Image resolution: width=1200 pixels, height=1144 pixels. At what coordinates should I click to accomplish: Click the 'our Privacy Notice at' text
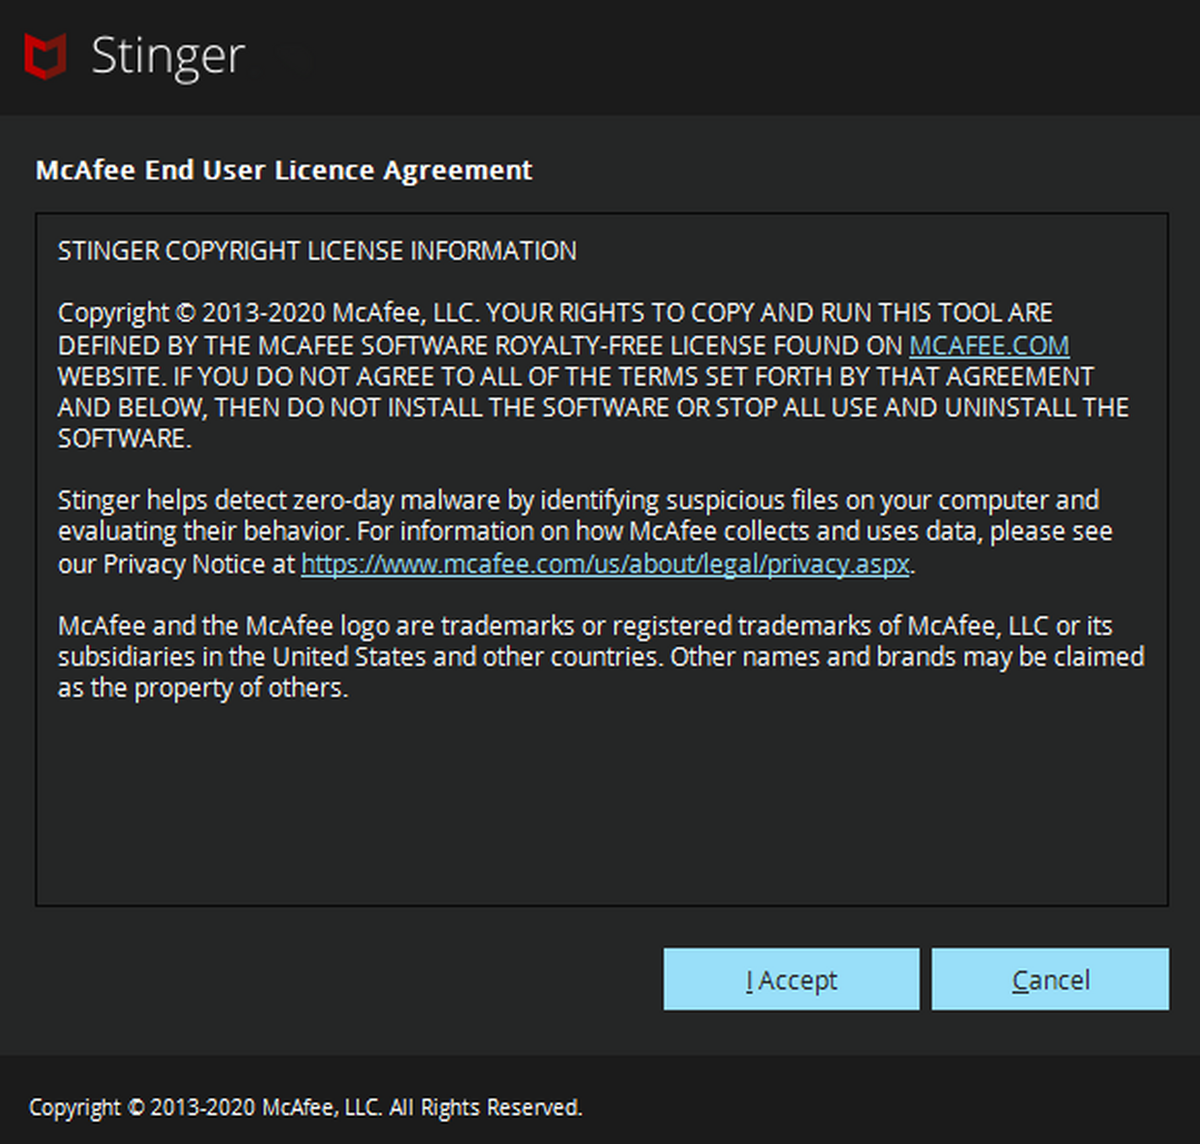point(177,564)
